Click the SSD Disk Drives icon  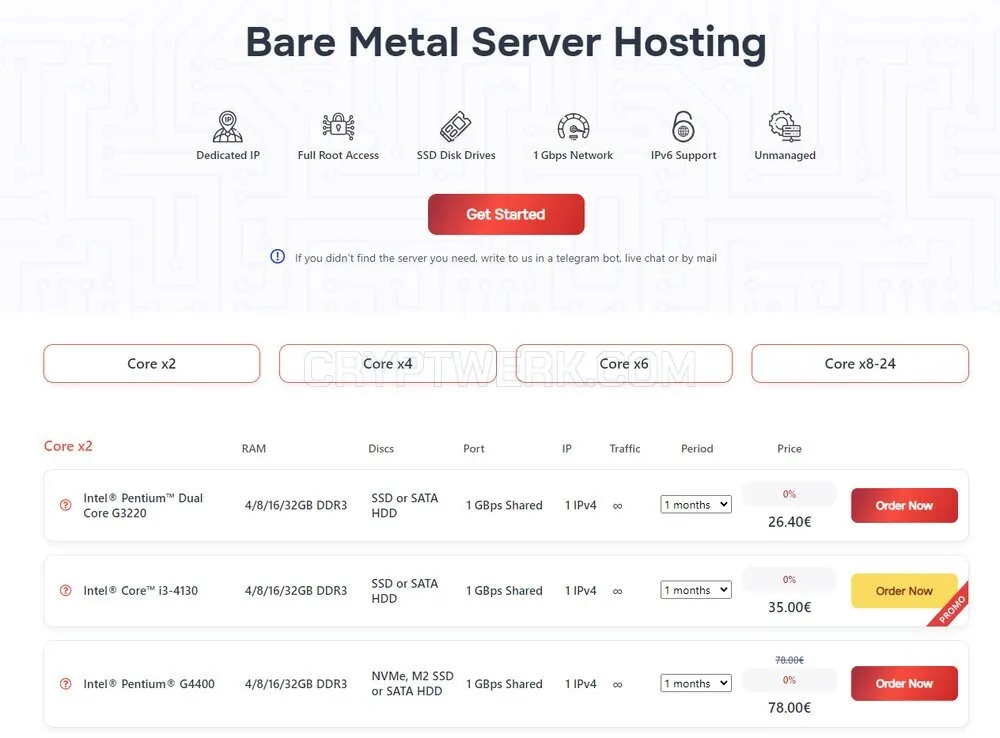click(x=455, y=126)
